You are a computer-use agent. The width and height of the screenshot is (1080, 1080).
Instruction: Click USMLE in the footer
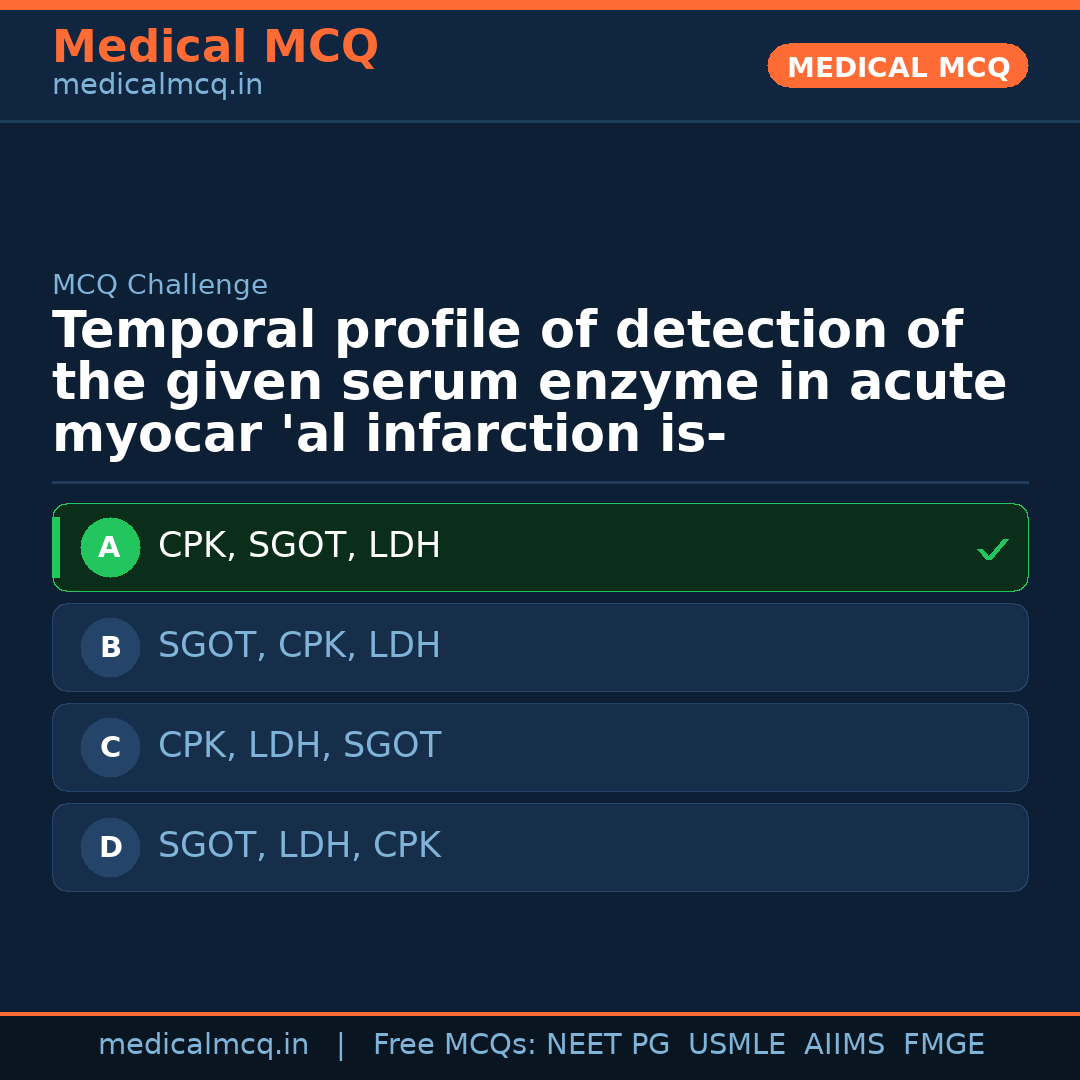pyautogui.click(x=736, y=1045)
